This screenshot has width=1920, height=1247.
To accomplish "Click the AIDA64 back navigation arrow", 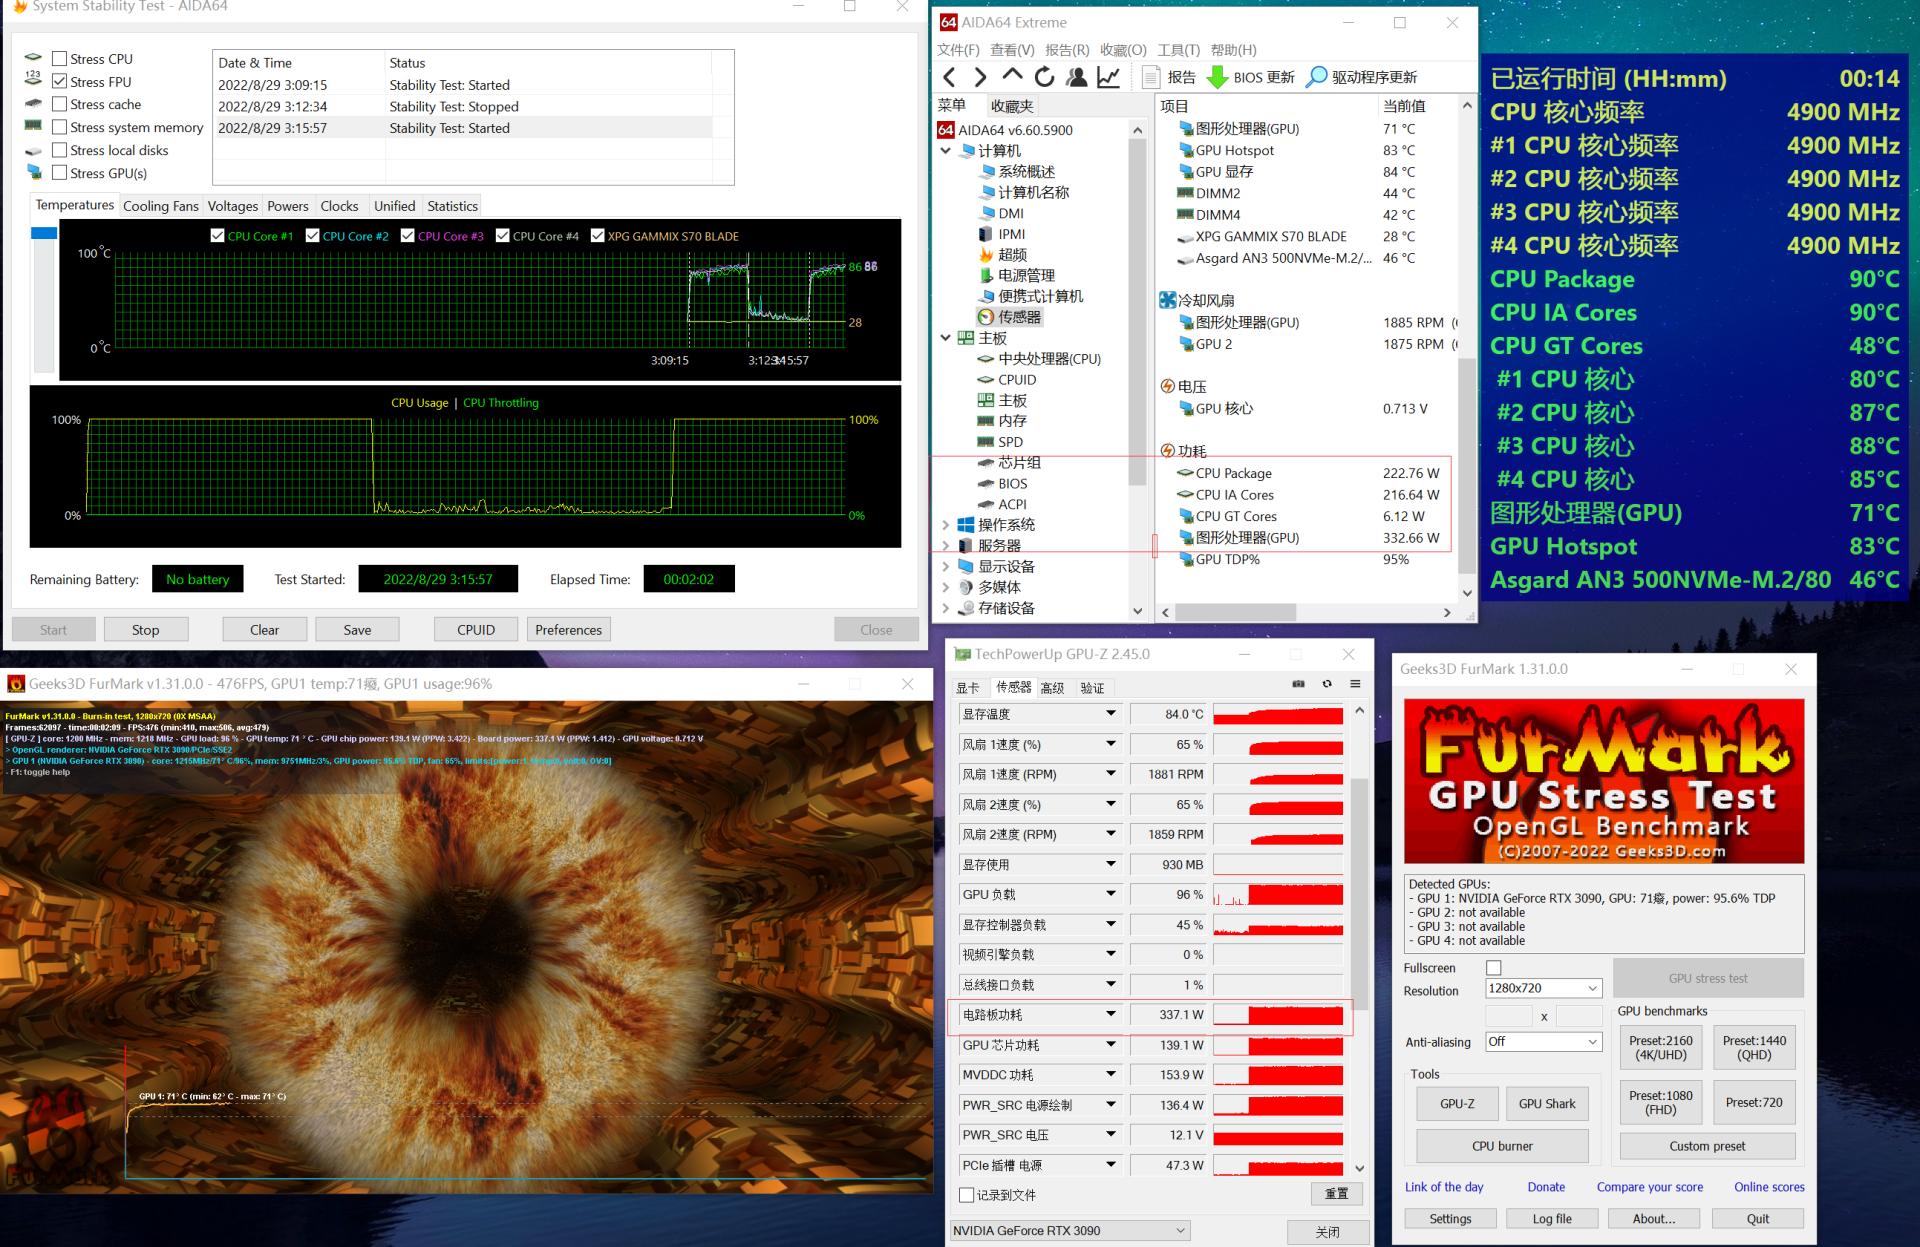I will pyautogui.click(x=950, y=77).
